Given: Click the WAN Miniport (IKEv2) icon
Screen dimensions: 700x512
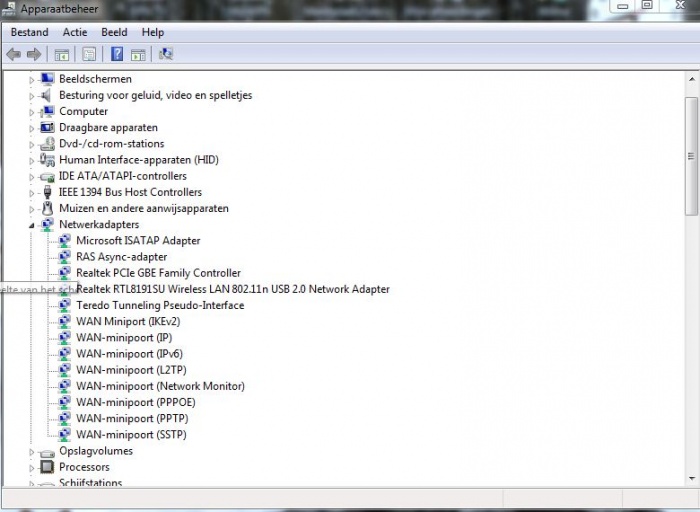Looking at the screenshot, I should click(64, 321).
